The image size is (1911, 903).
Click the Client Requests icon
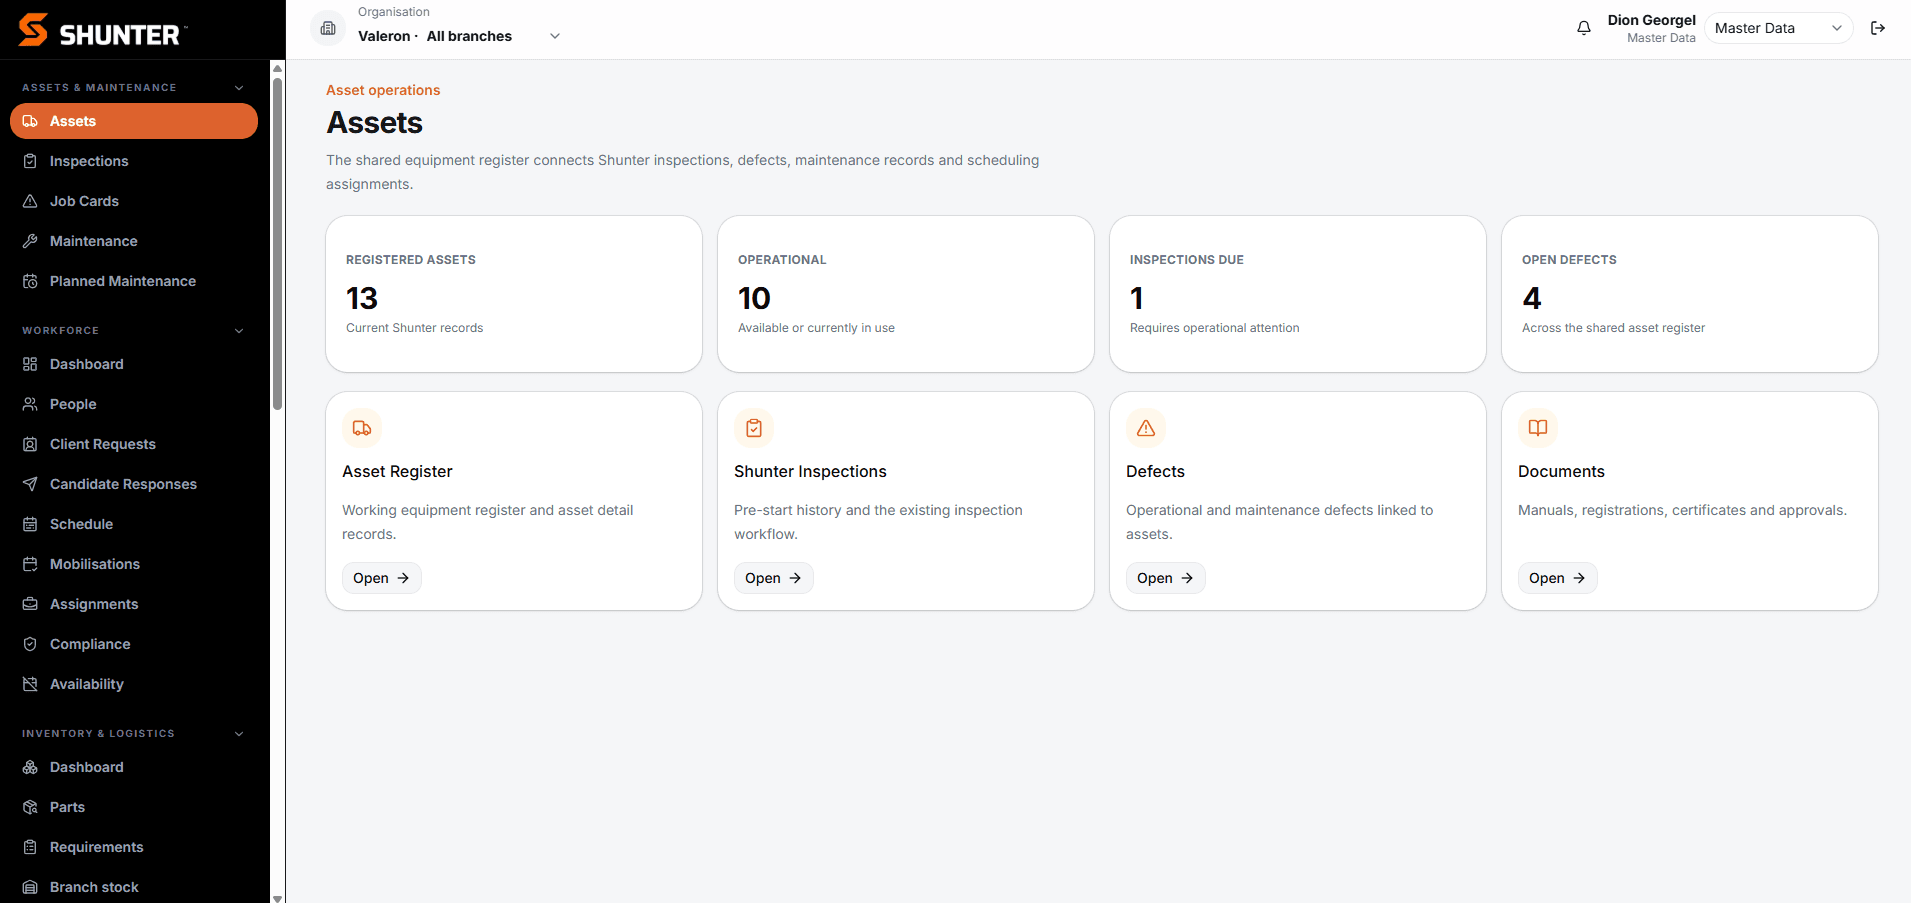click(30, 444)
